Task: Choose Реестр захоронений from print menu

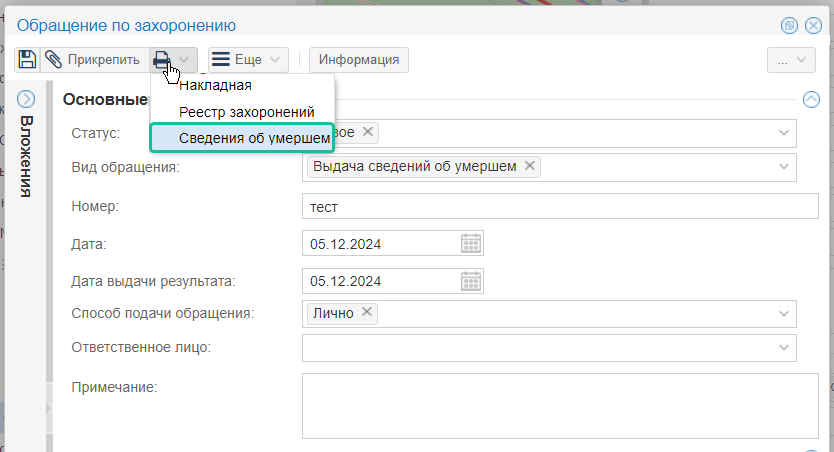Action: 247,112
